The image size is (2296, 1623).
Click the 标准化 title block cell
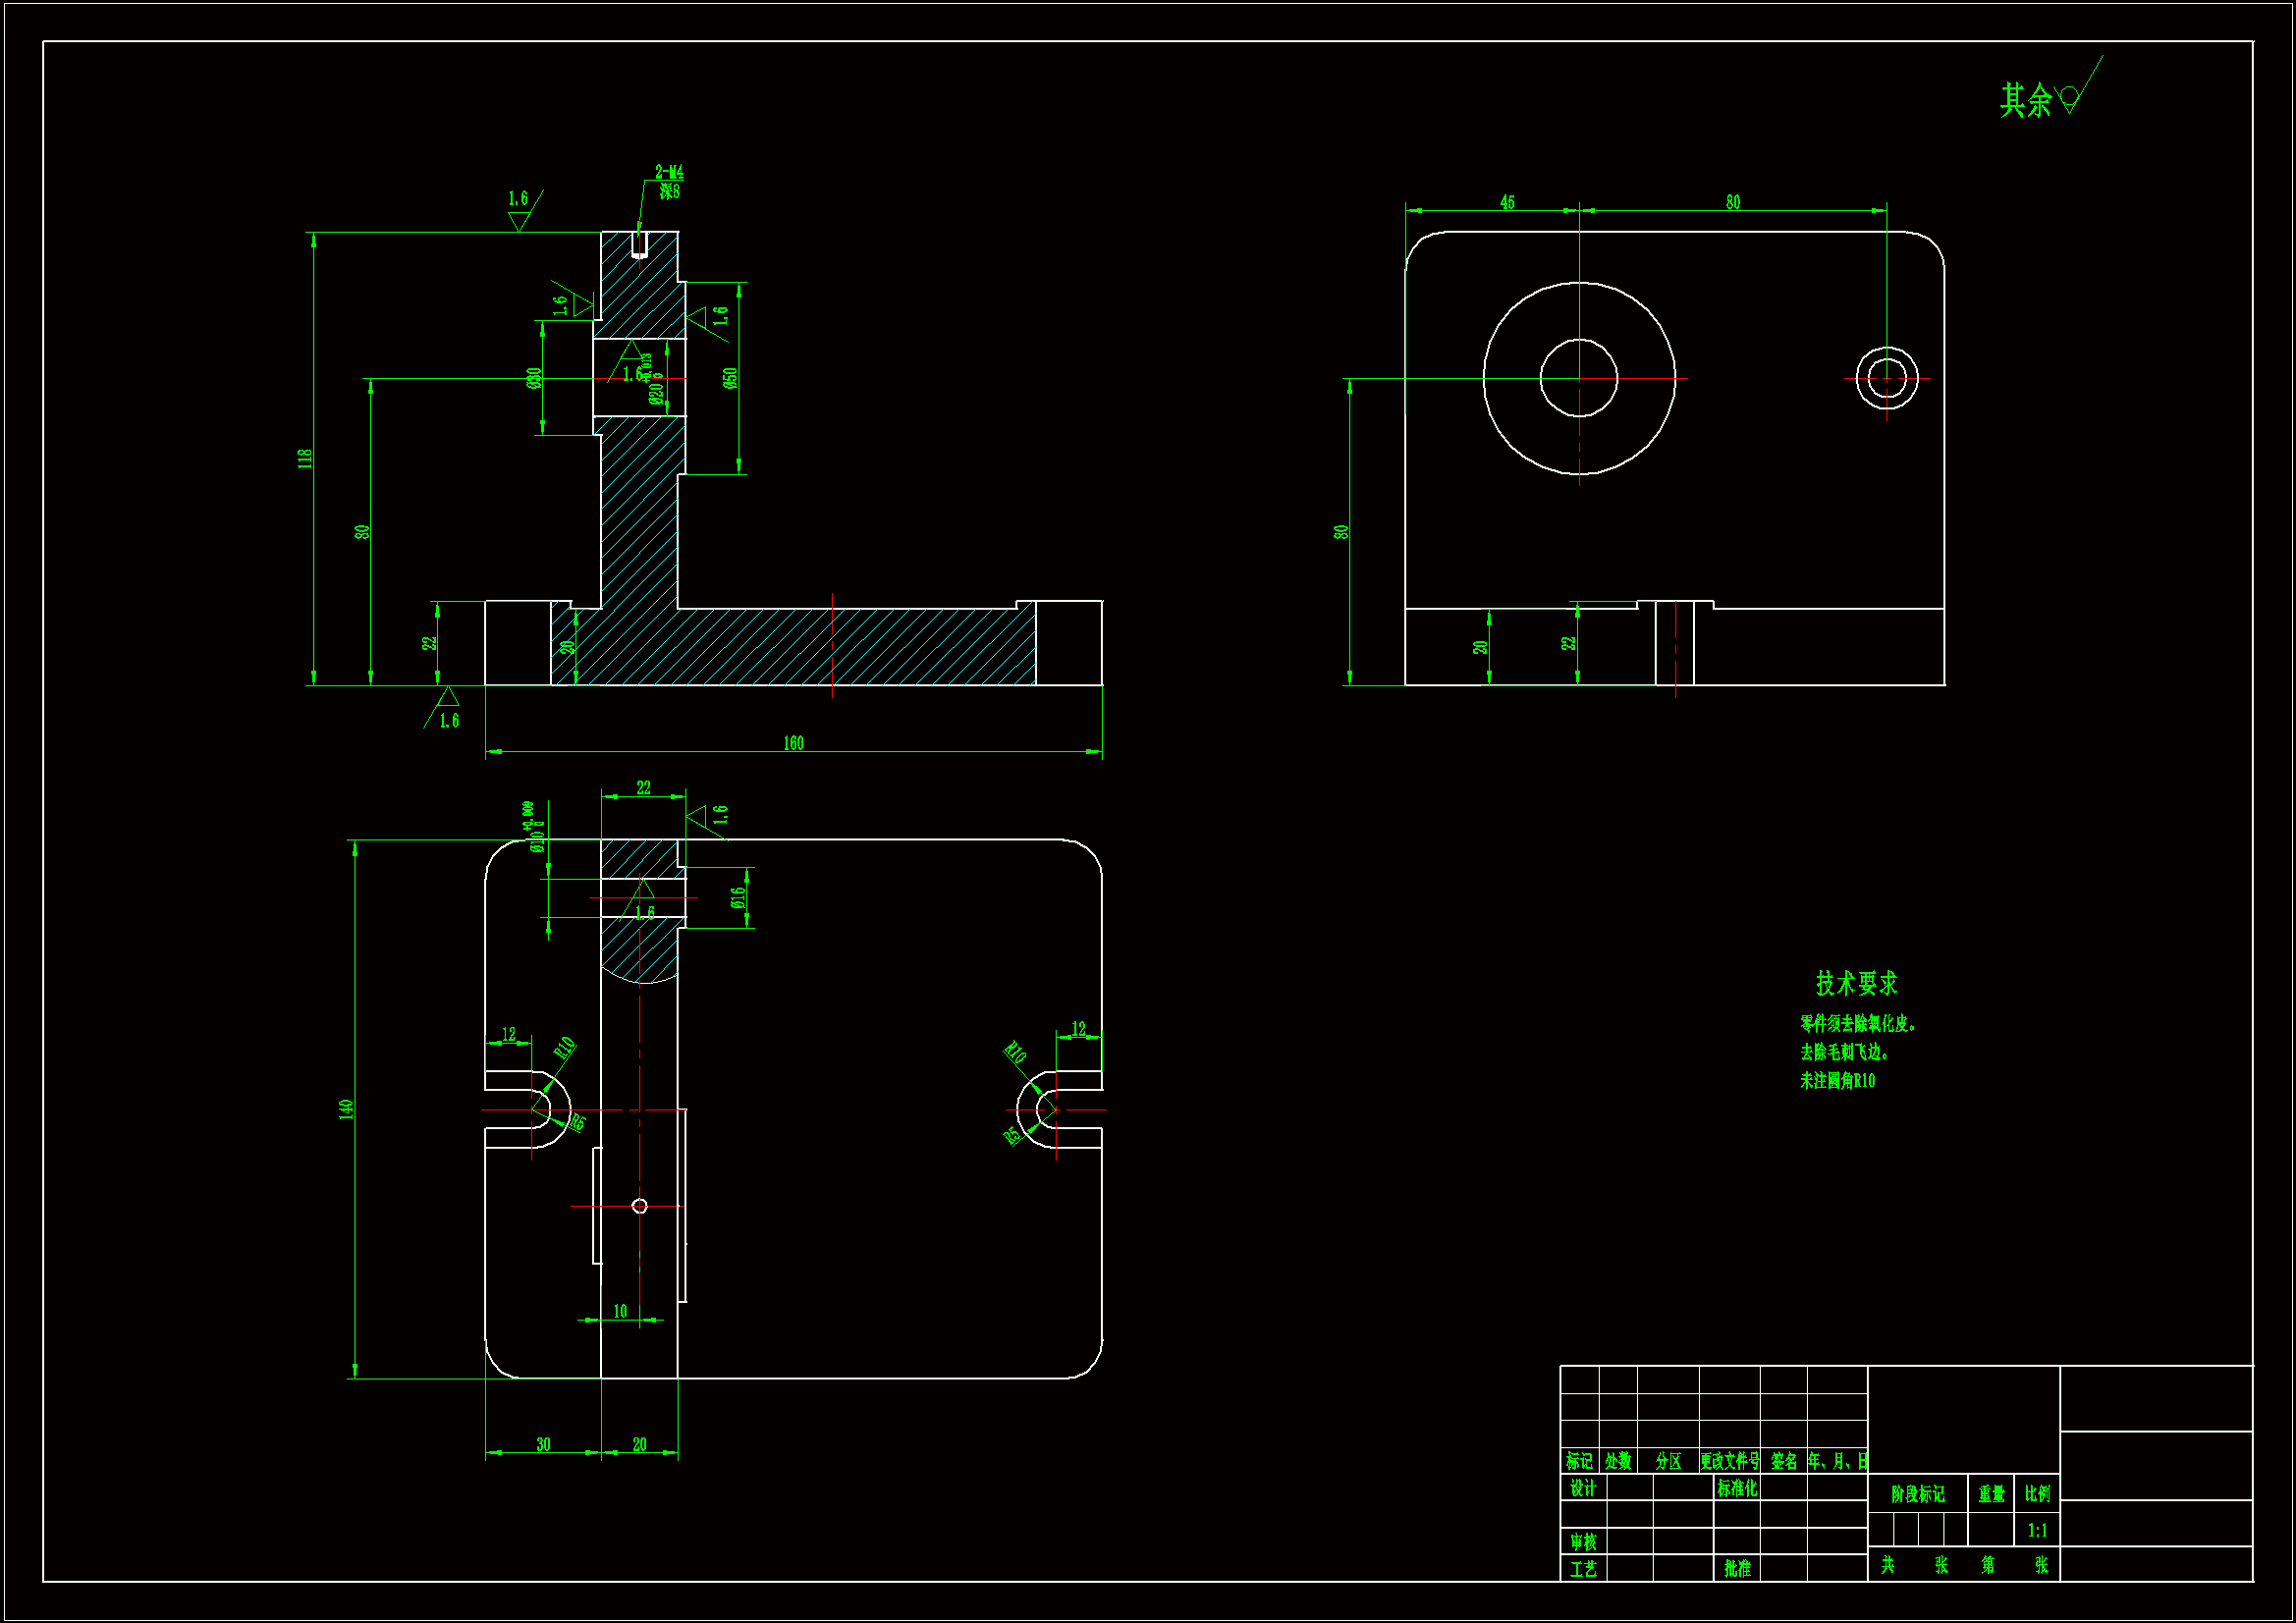click(x=1737, y=1488)
